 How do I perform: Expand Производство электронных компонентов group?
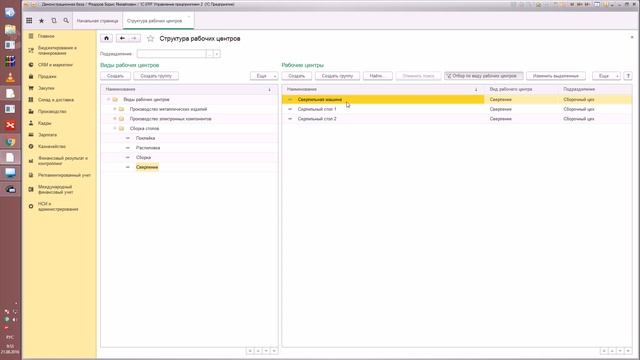click(x=115, y=119)
